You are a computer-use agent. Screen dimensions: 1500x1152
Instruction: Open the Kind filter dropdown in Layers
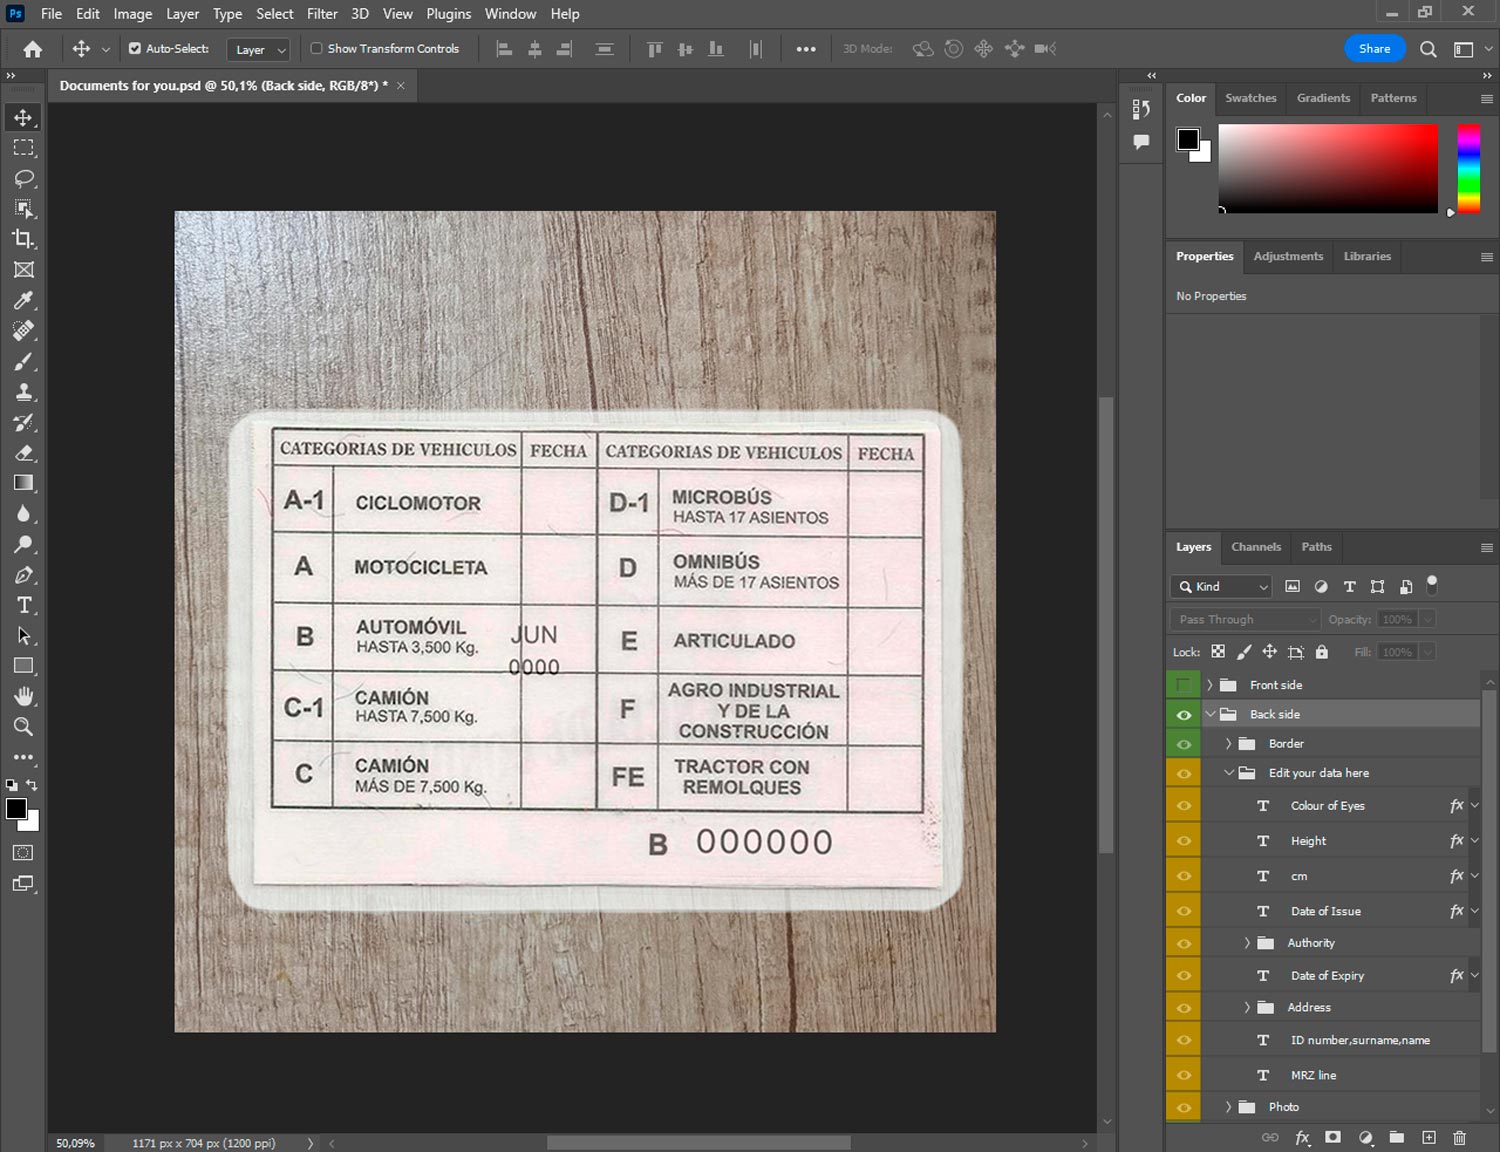pyautogui.click(x=1222, y=587)
